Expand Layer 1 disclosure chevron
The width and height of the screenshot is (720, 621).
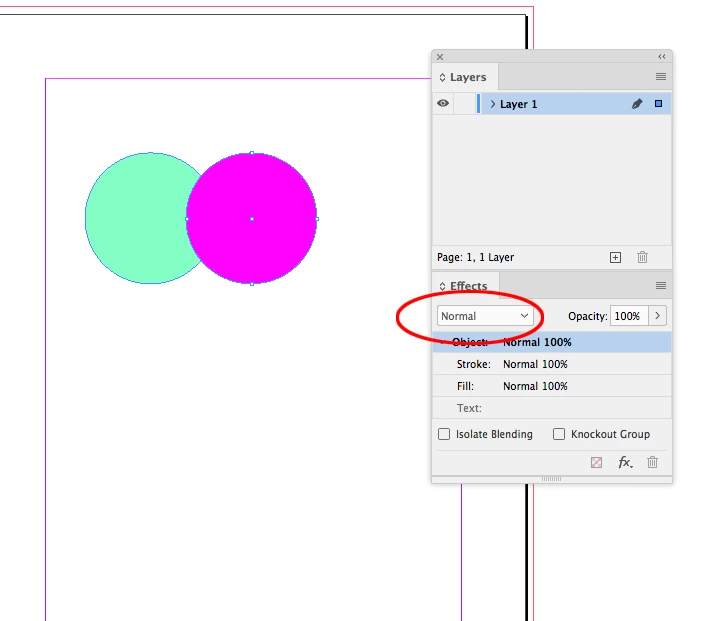point(493,104)
